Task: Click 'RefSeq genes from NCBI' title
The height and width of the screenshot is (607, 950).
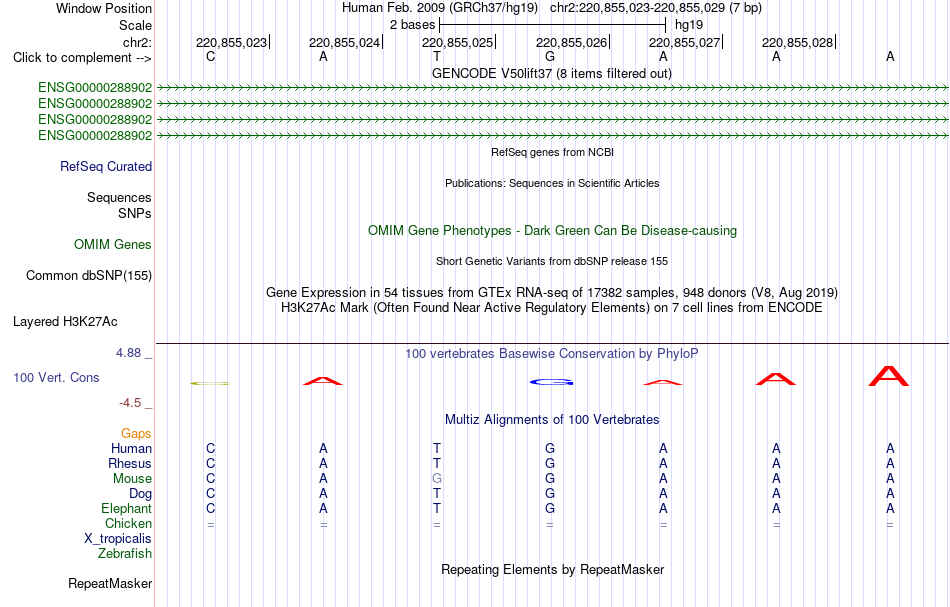Action: point(552,152)
